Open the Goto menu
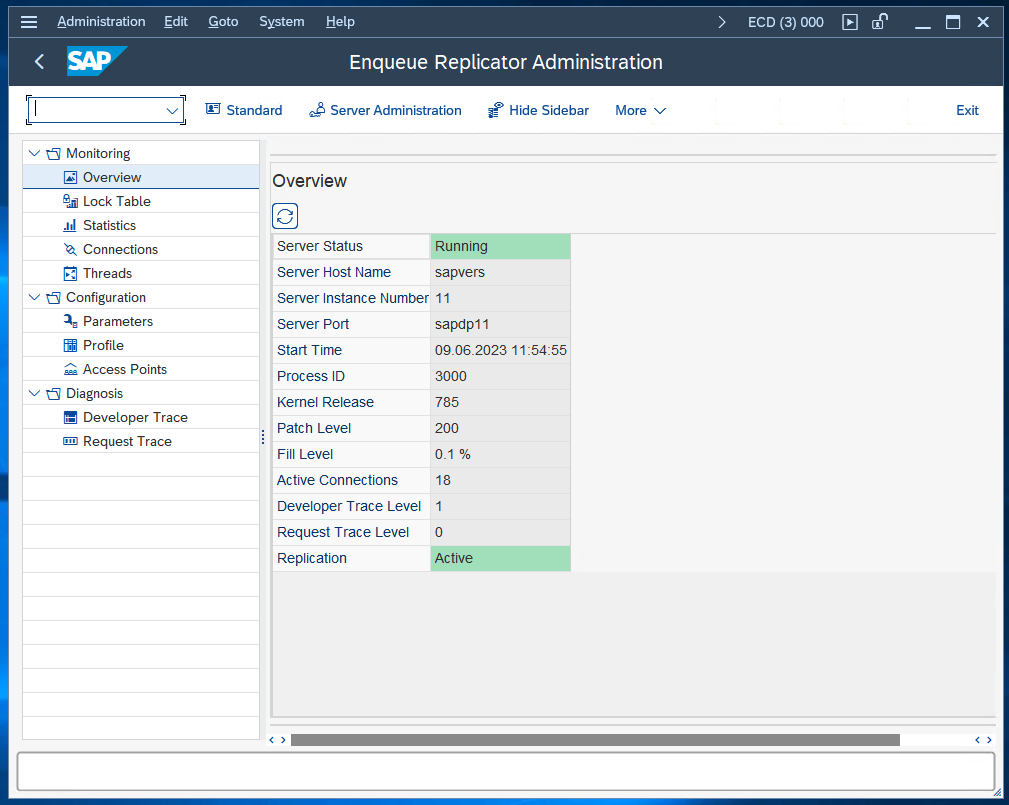Image resolution: width=1009 pixels, height=805 pixels. click(x=223, y=22)
